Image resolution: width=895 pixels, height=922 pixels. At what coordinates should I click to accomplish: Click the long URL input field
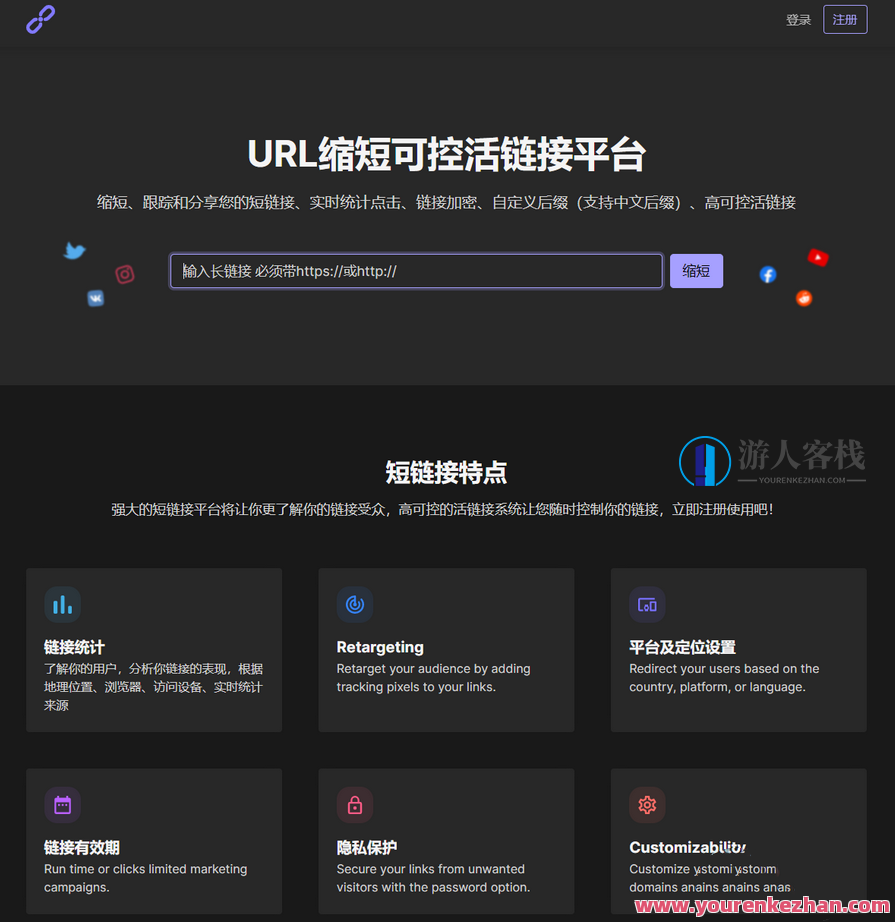416,271
